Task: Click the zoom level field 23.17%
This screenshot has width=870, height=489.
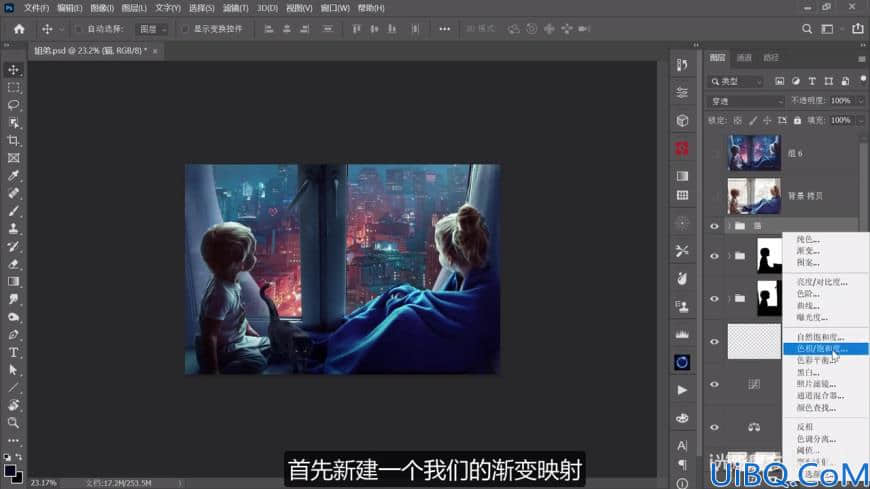Action: pos(43,483)
